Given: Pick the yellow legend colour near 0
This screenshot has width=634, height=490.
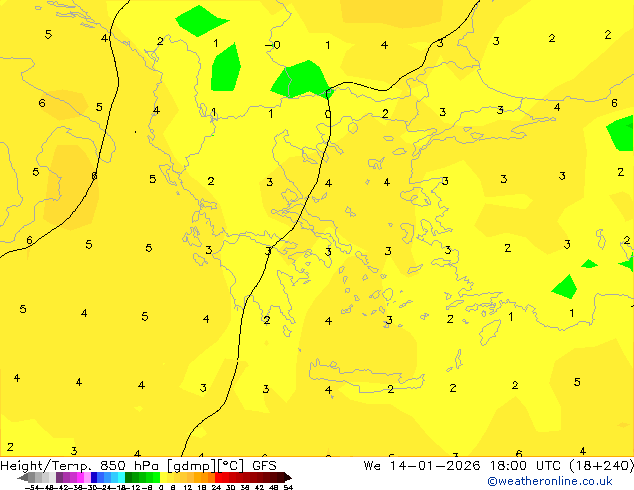Looking at the screenshot, I should pyautogui.click(x=163, y=477).
